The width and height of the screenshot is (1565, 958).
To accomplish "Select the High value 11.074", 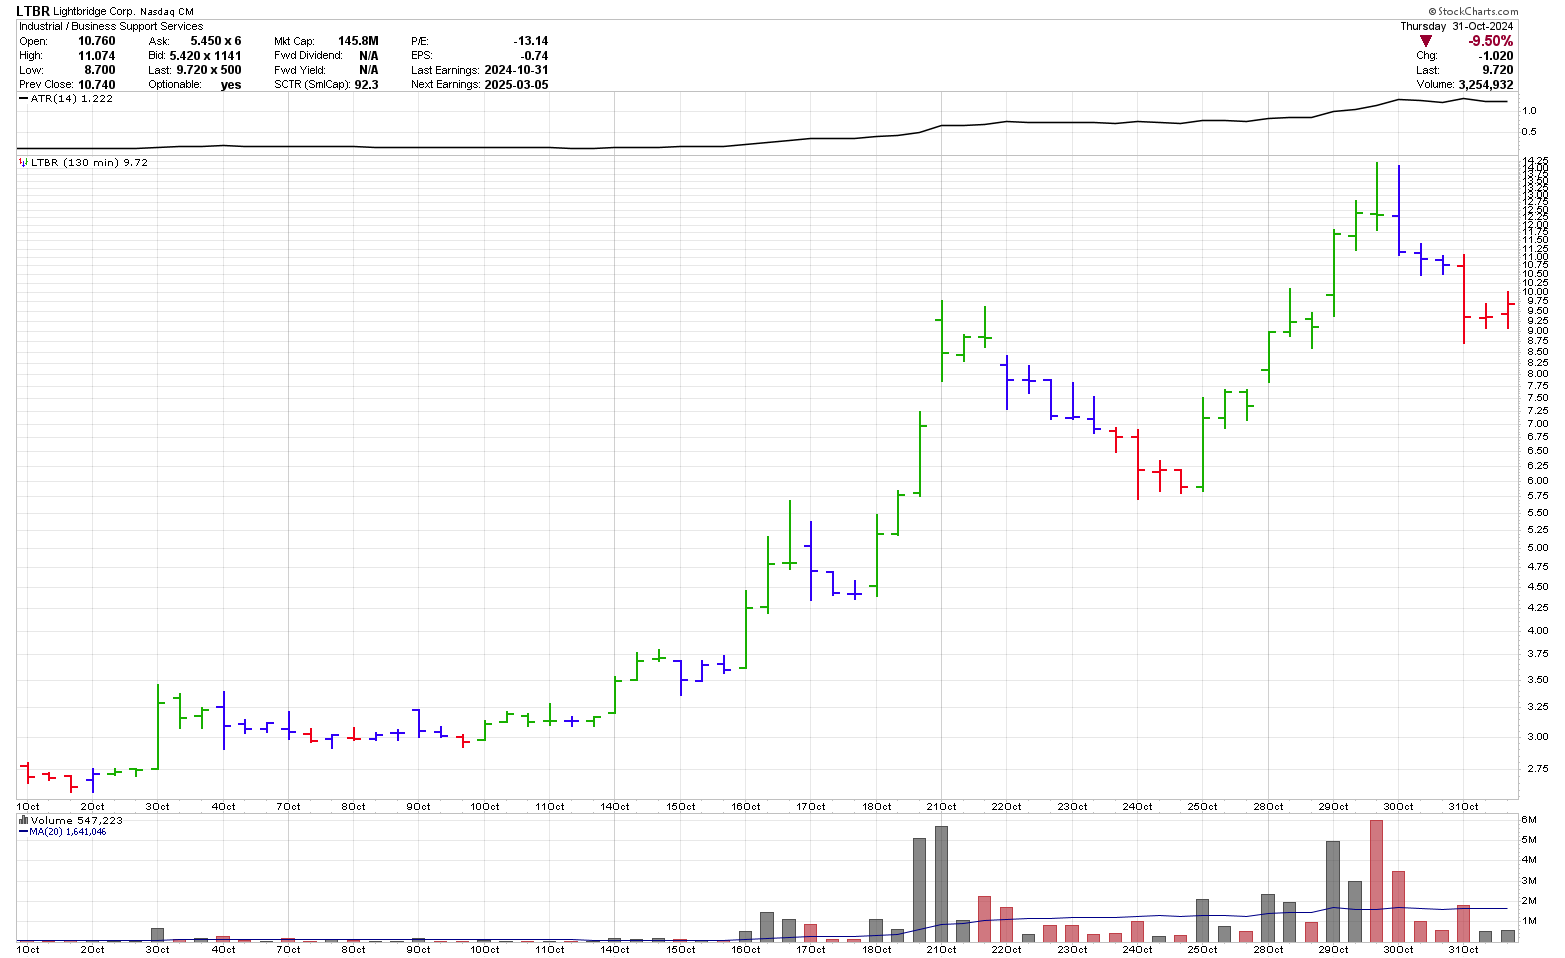I will [x=96, y=56].
